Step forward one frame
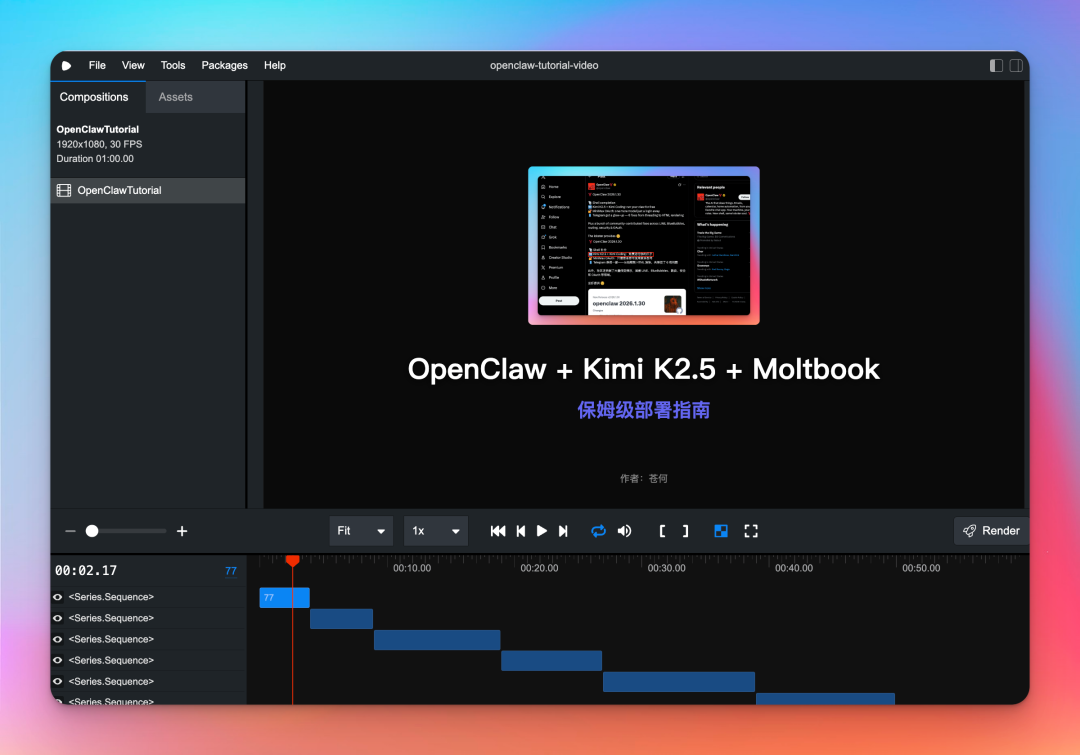 coord(563,531)
